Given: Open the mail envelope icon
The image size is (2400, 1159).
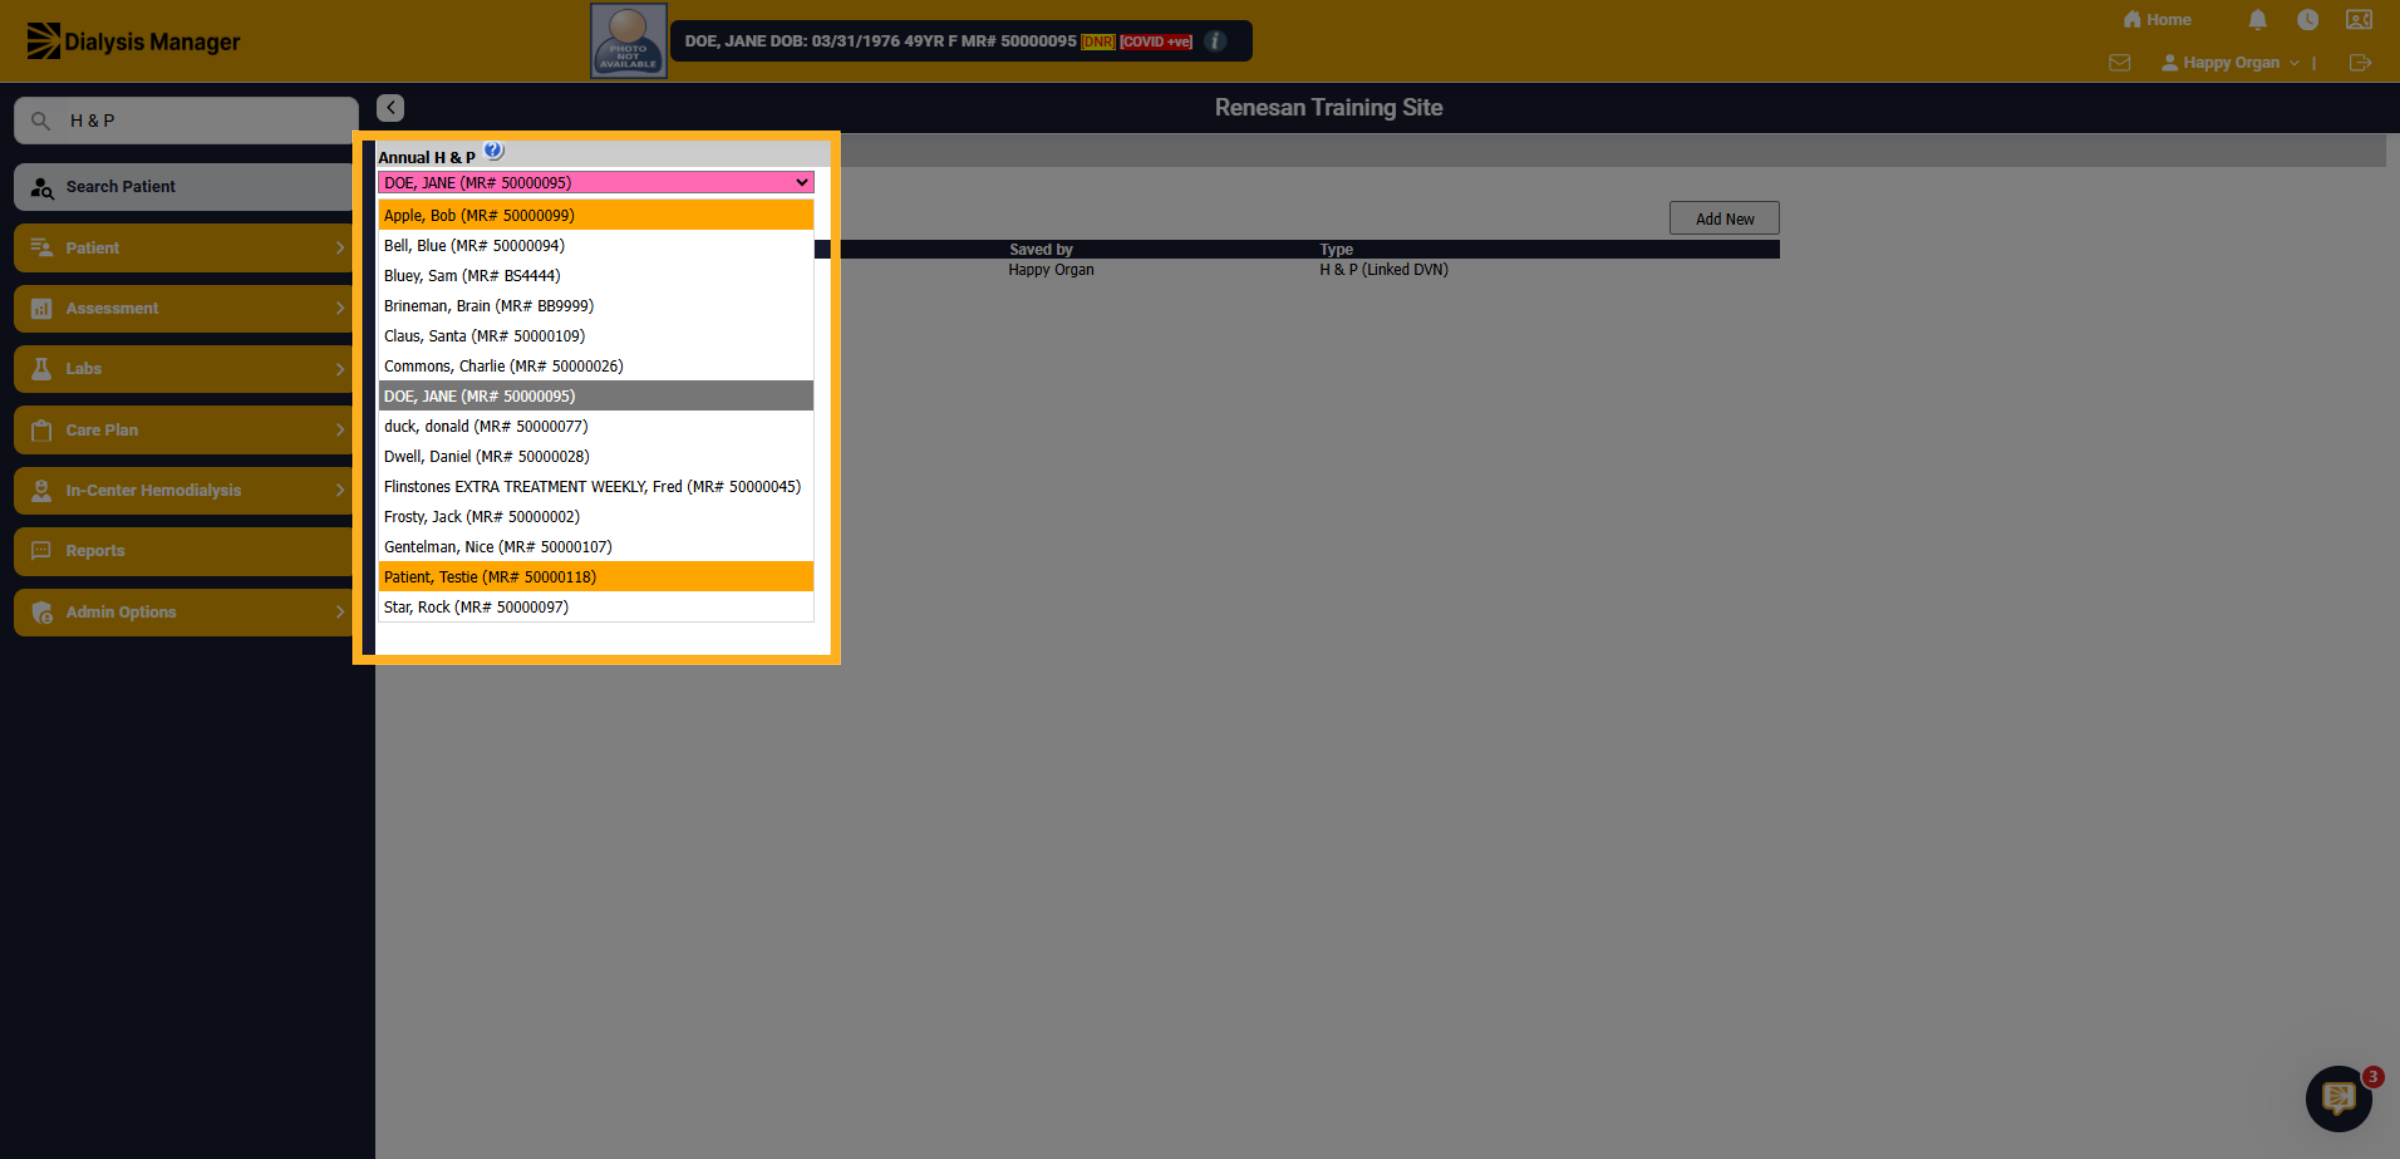Looking at the screenshot, I should [2119, 63].
